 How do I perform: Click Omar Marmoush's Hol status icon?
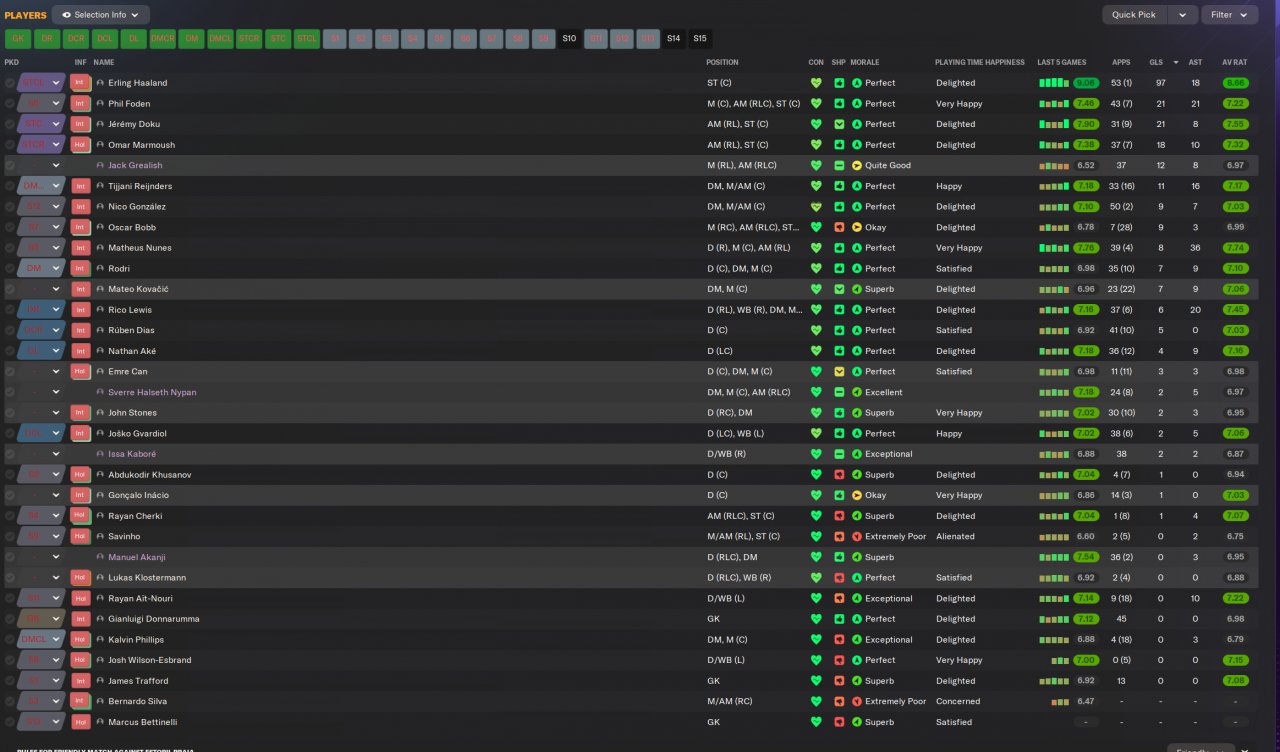[80, 145]
